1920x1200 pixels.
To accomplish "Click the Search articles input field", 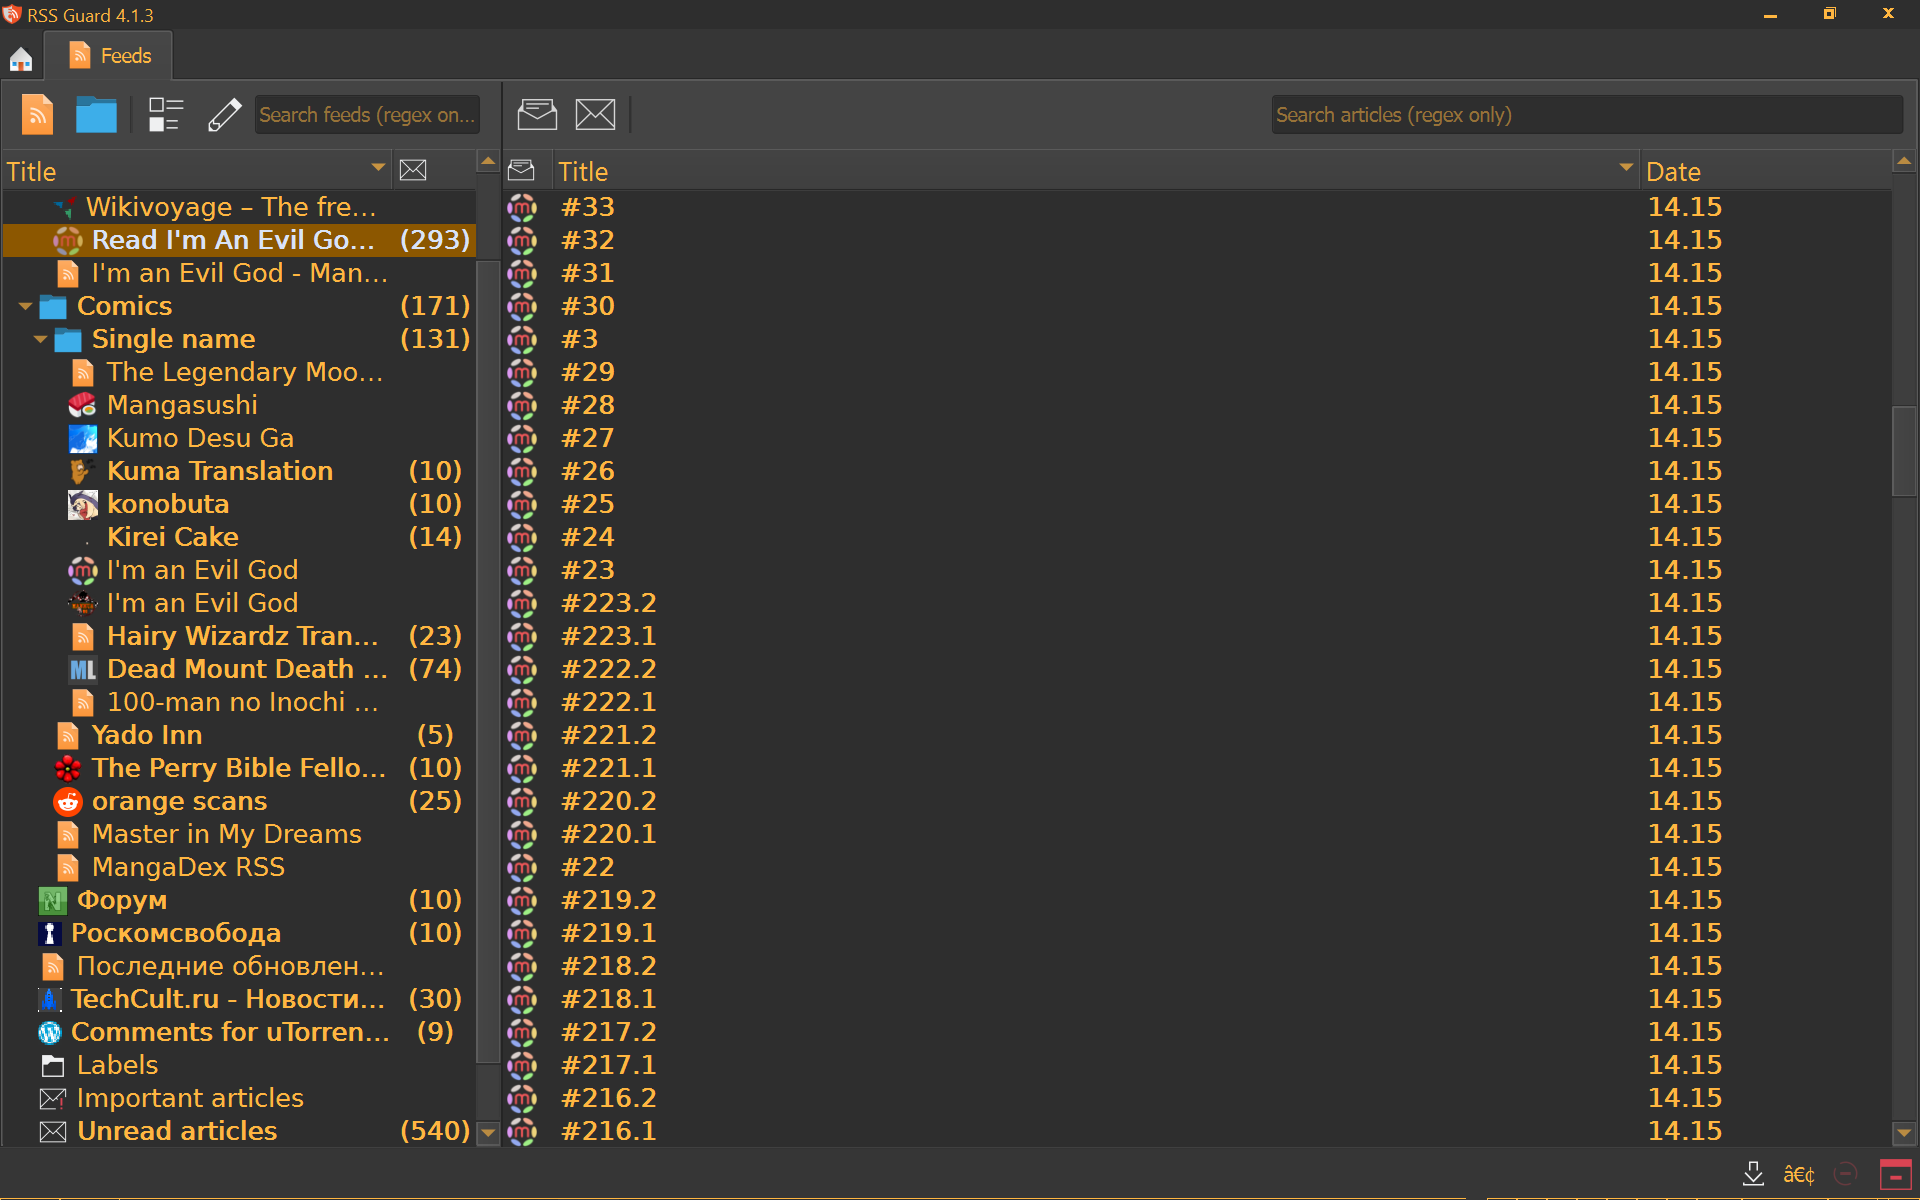I will [x=1586, y=115].
